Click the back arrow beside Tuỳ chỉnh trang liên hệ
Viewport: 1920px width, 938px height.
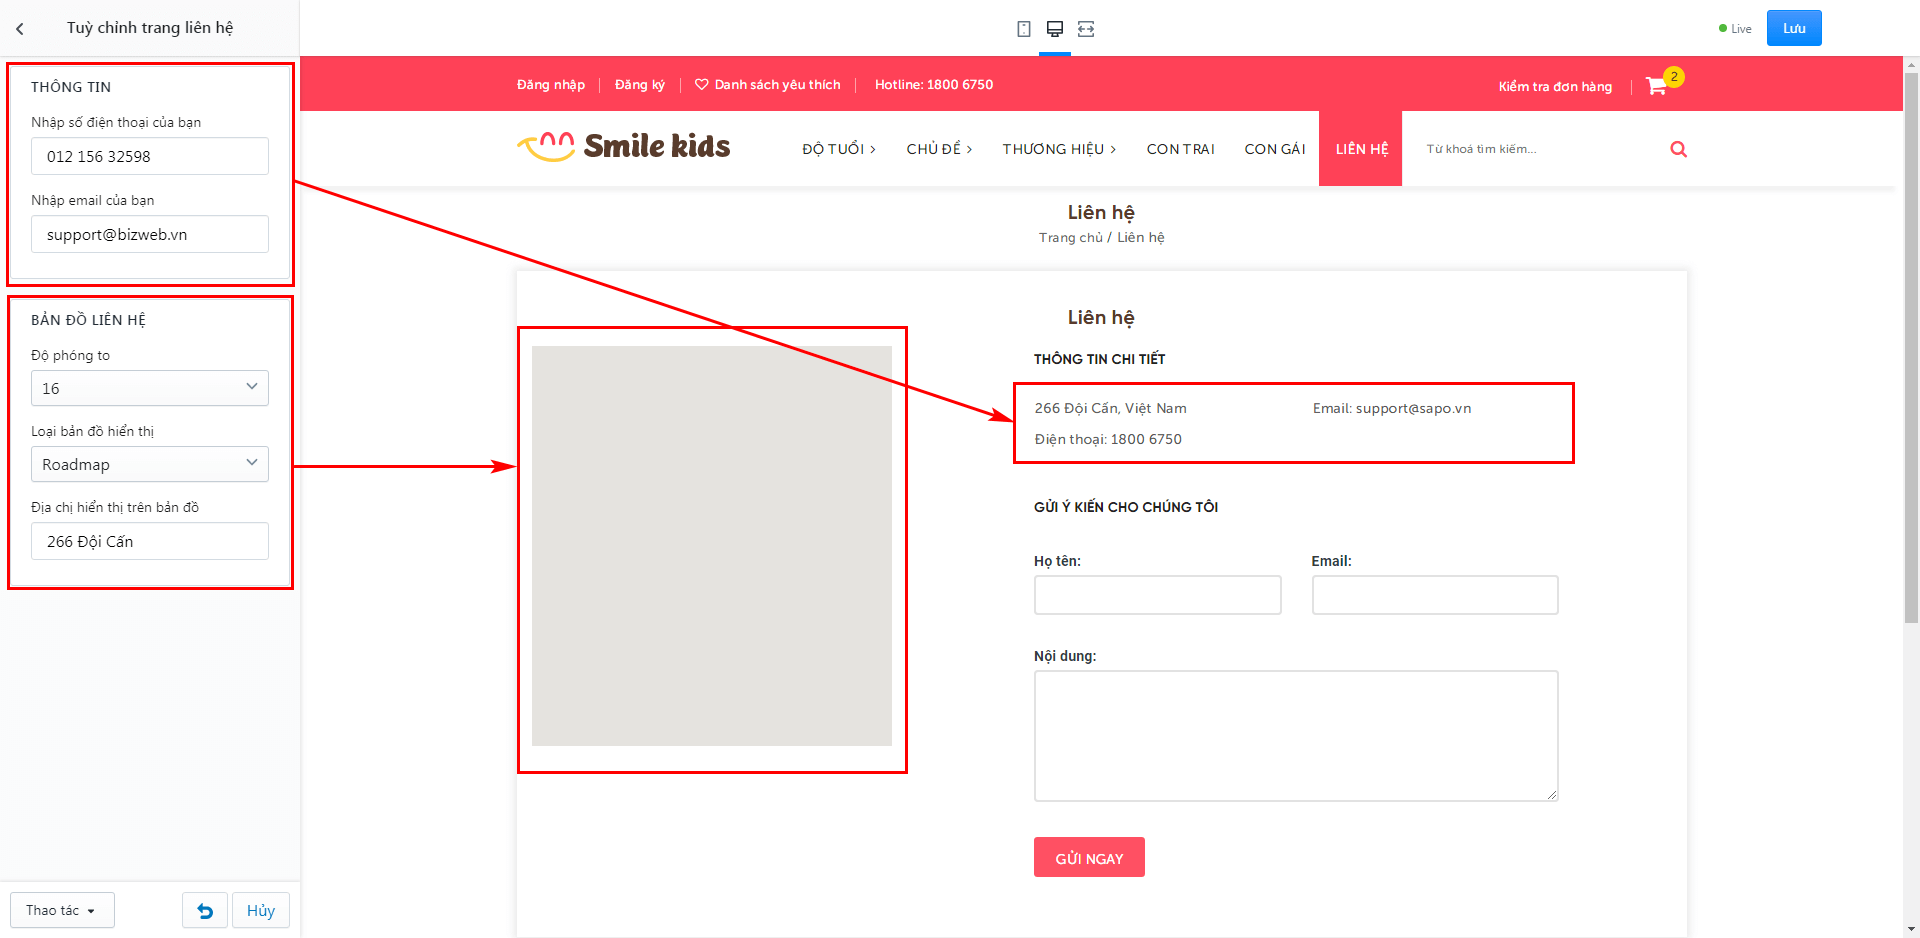[20, 29]
